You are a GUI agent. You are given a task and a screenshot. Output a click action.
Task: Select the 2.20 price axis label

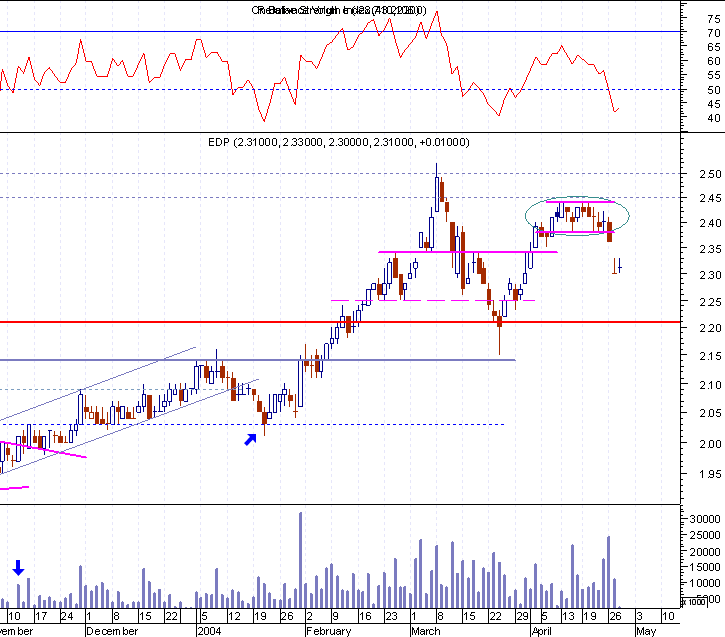click(710, 328)
